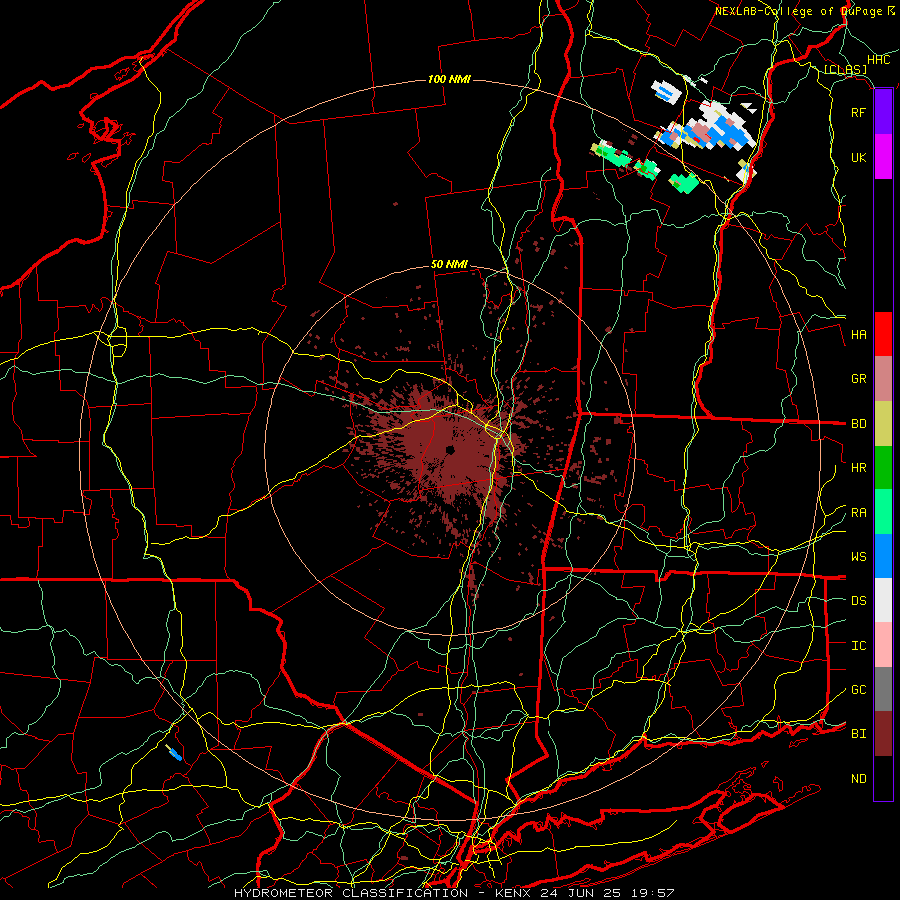The image size is (900, 900).
Task: Click the 'HHC' product label
Action: [879, 60]
